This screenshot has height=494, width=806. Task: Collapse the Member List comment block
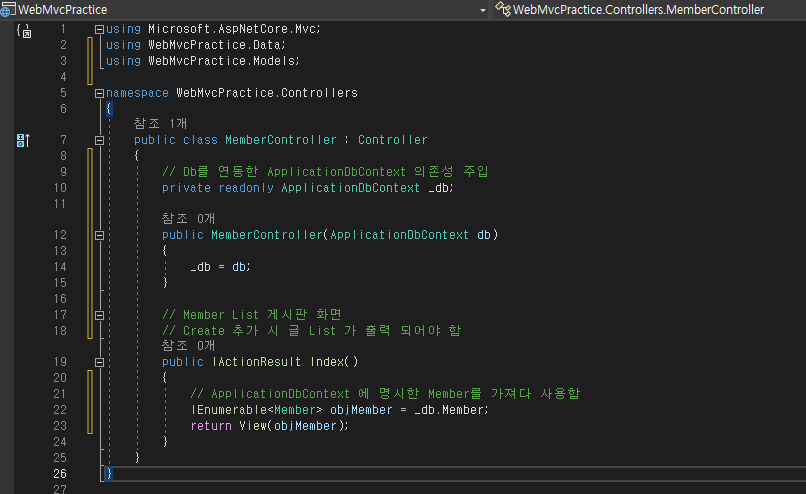pyautogui.click(x=99, y=315)
